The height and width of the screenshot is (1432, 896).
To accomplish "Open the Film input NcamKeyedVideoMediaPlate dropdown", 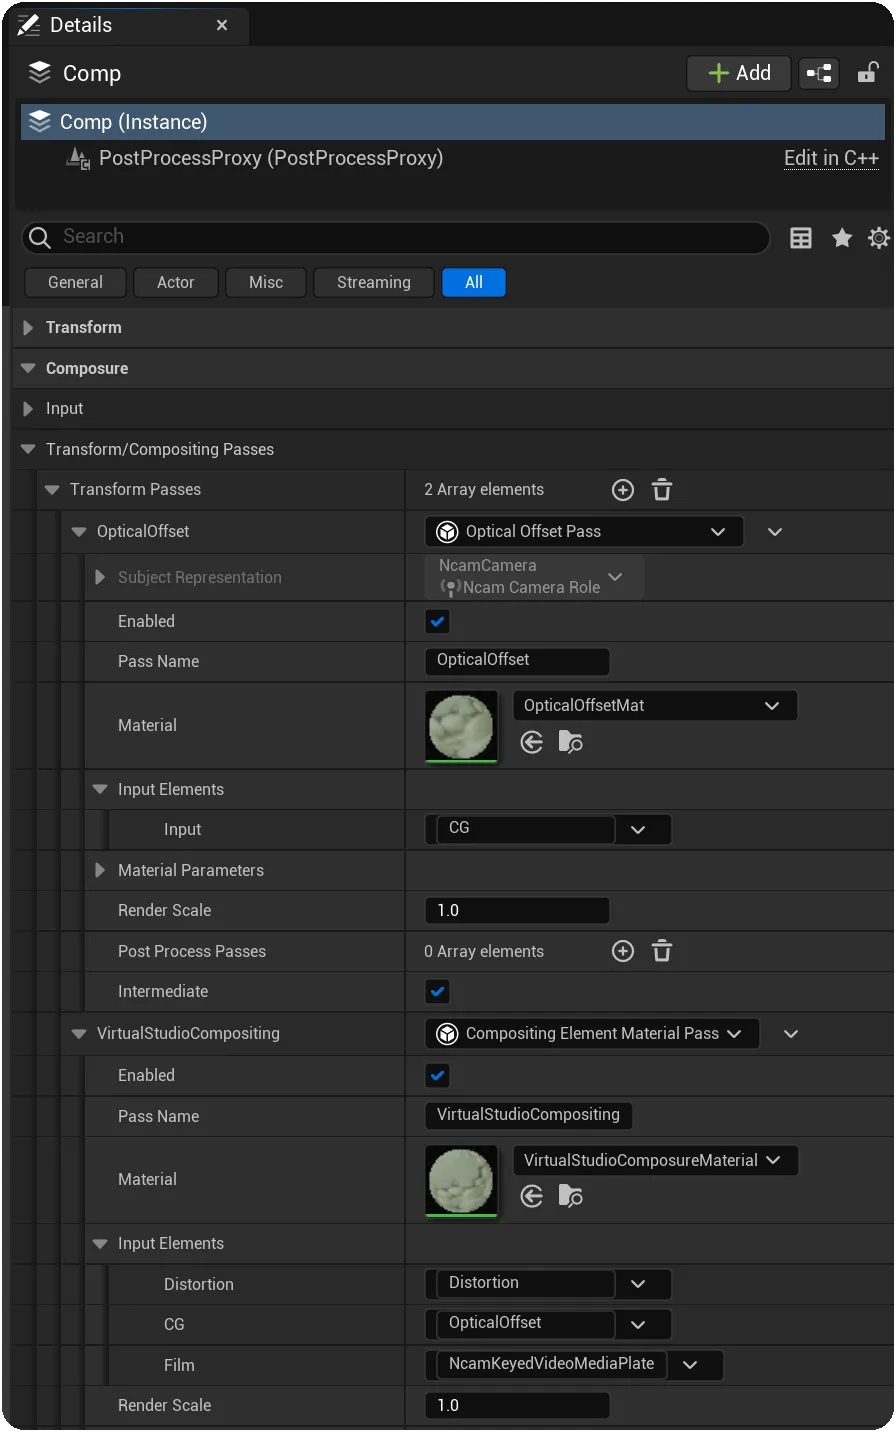I will pyautogui.click(x=690, y=1364).
